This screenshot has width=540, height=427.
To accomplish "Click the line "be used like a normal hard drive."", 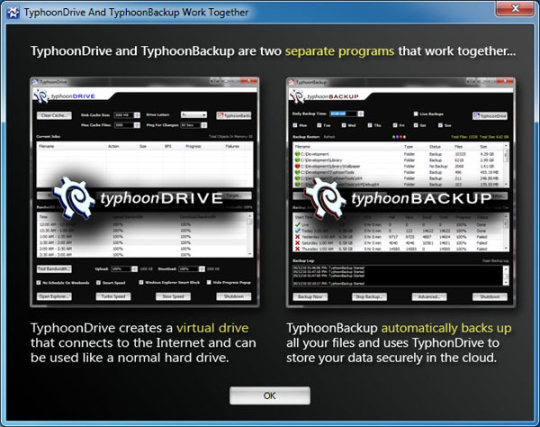I will (x=130, y=358).
